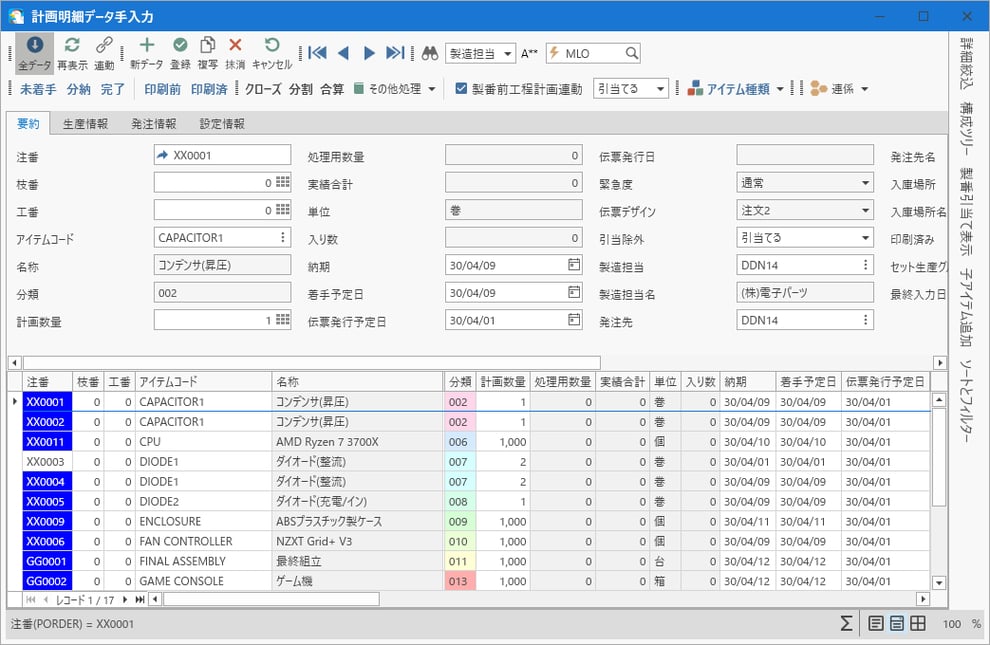Viewport: 990px width, 645px height.
Task: Switch to the 生産情報 tab
Action: 85,124
